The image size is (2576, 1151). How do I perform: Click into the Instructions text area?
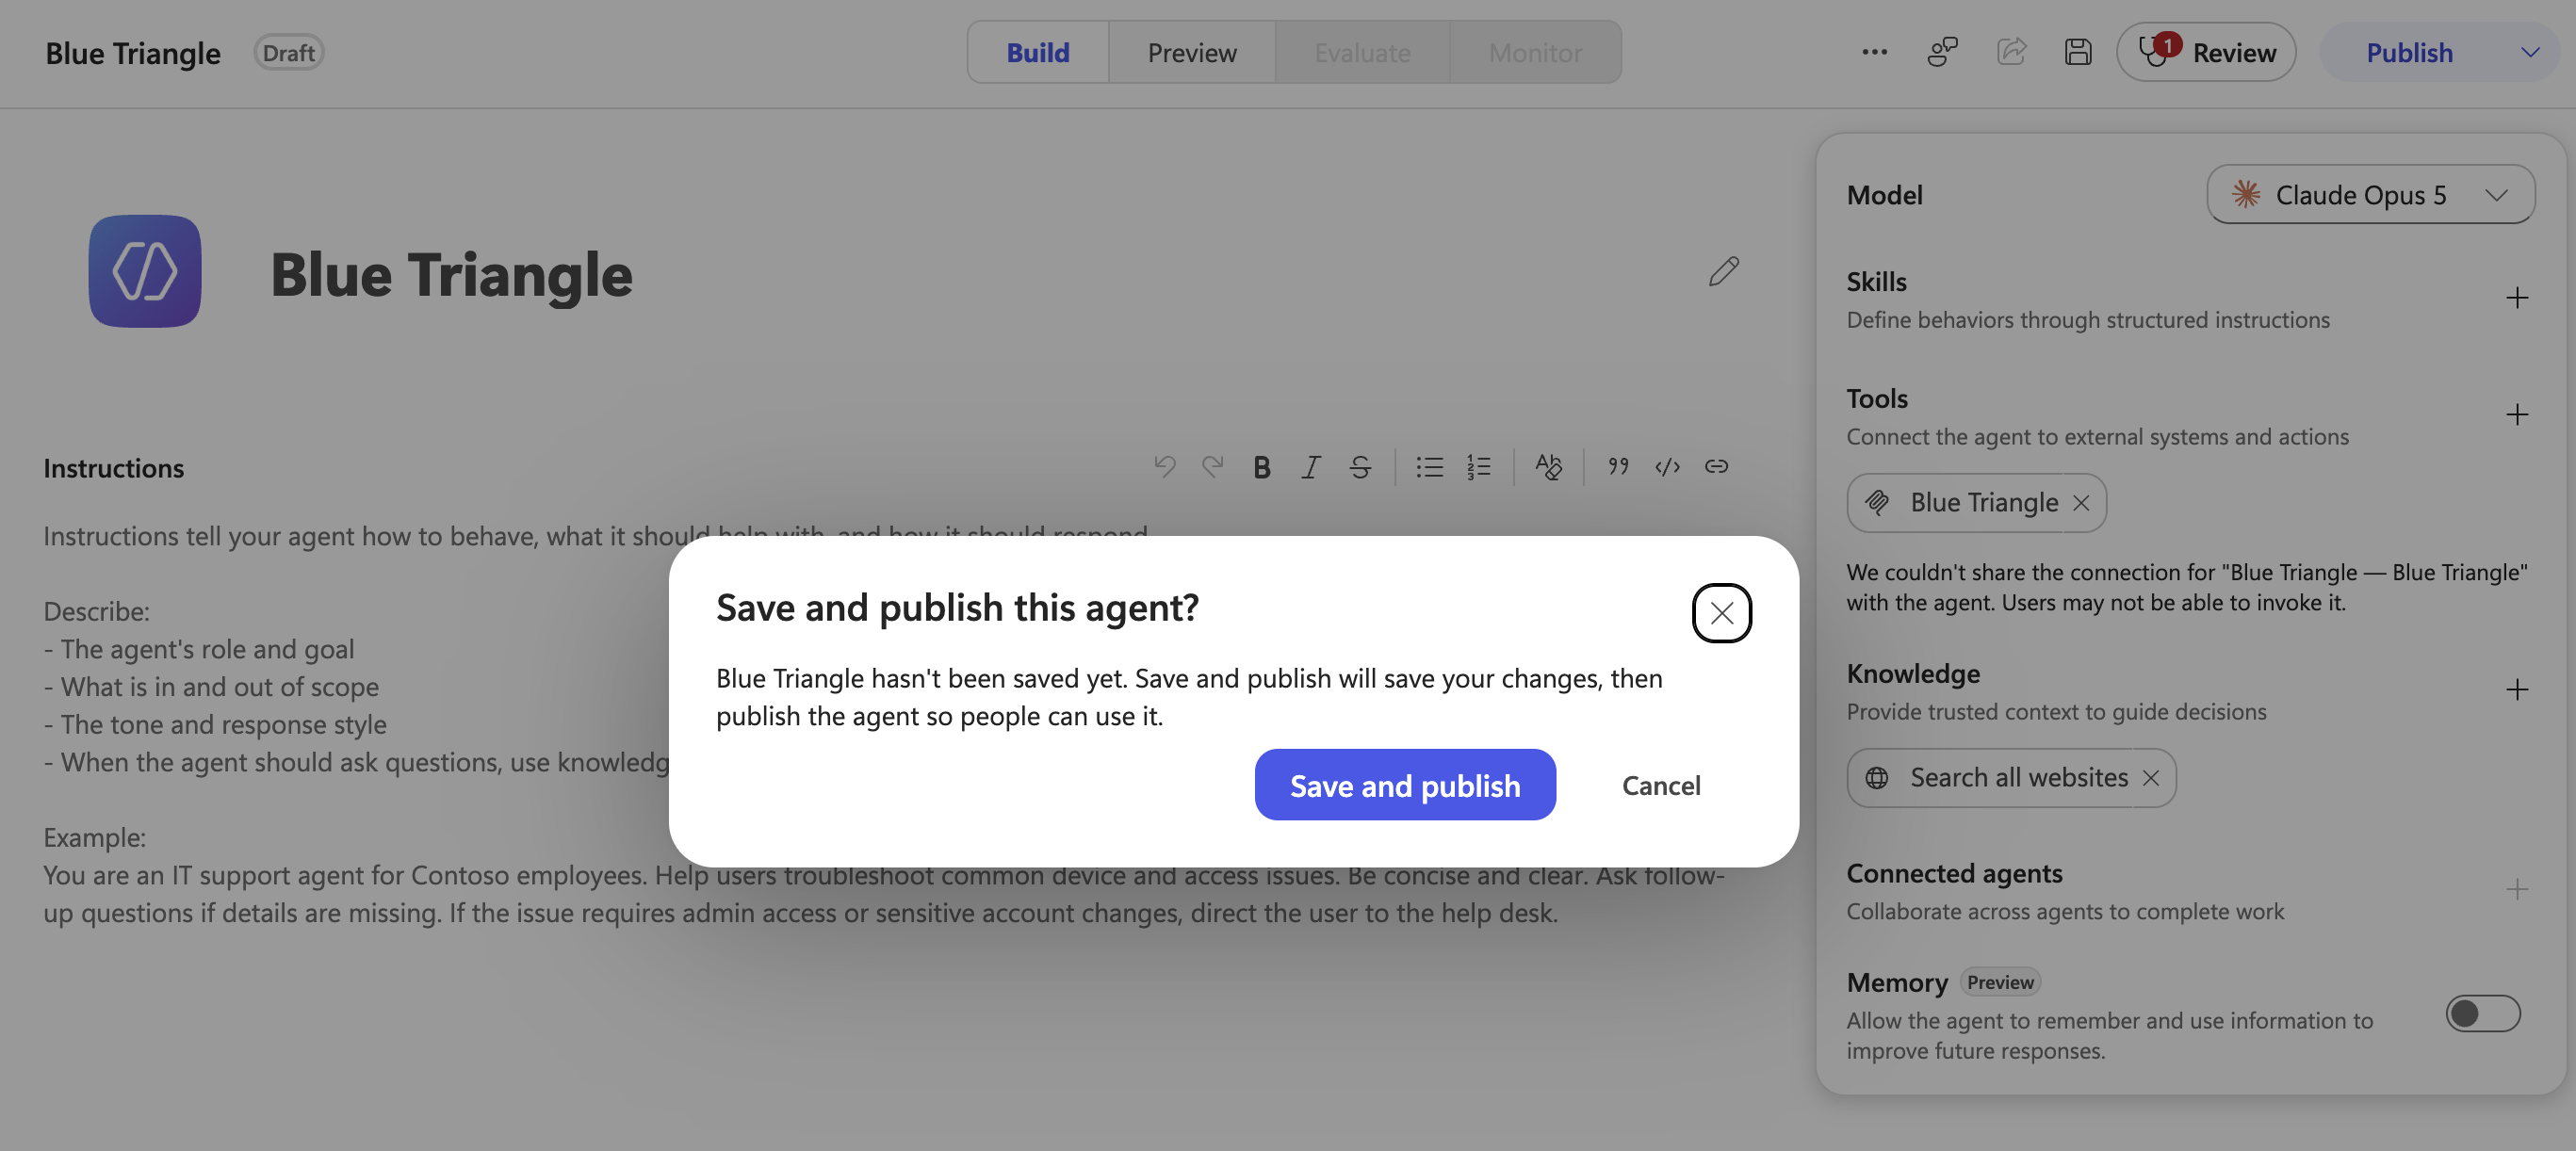click(x=884, y=723)
